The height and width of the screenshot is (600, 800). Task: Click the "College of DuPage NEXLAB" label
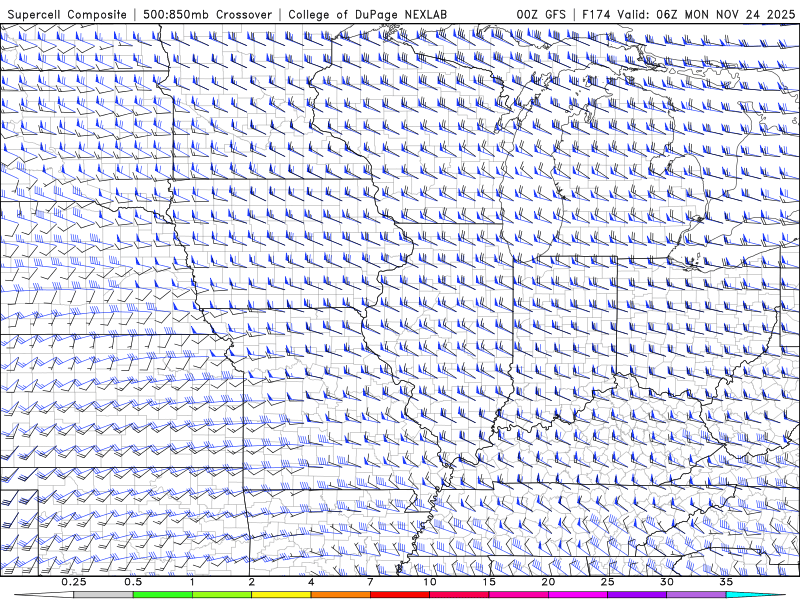click(367, 14)
